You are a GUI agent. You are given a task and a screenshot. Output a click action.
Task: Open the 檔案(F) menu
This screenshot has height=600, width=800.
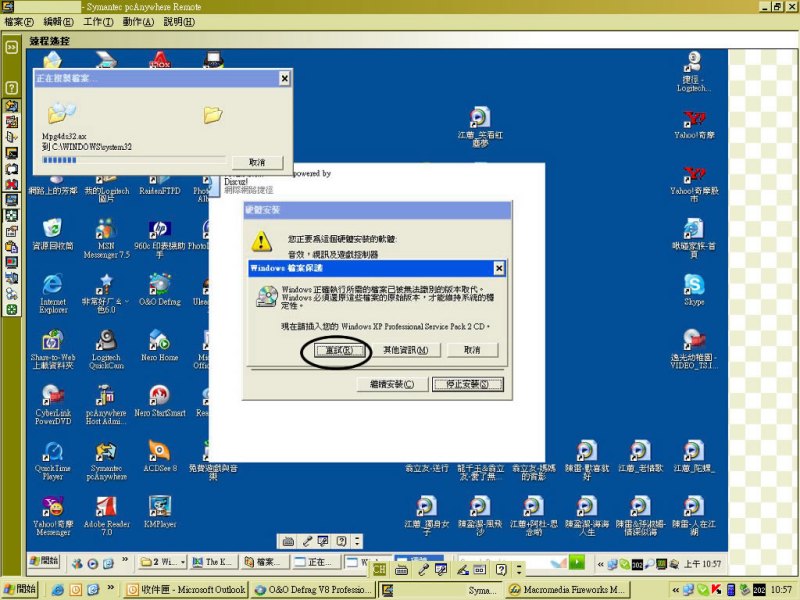pyautogui.click(x=19, y=22)
